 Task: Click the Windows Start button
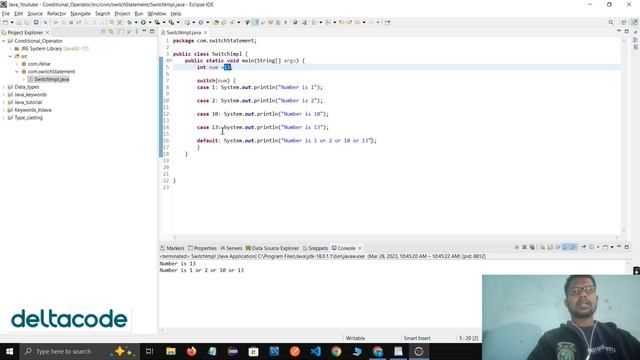[x=9, y=351]
